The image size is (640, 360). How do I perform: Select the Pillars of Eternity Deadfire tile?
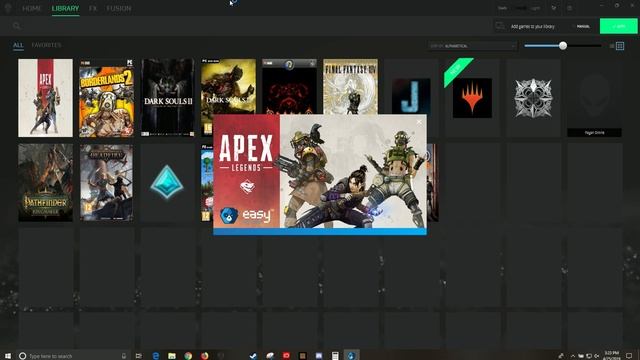click(x=107, y=182)
